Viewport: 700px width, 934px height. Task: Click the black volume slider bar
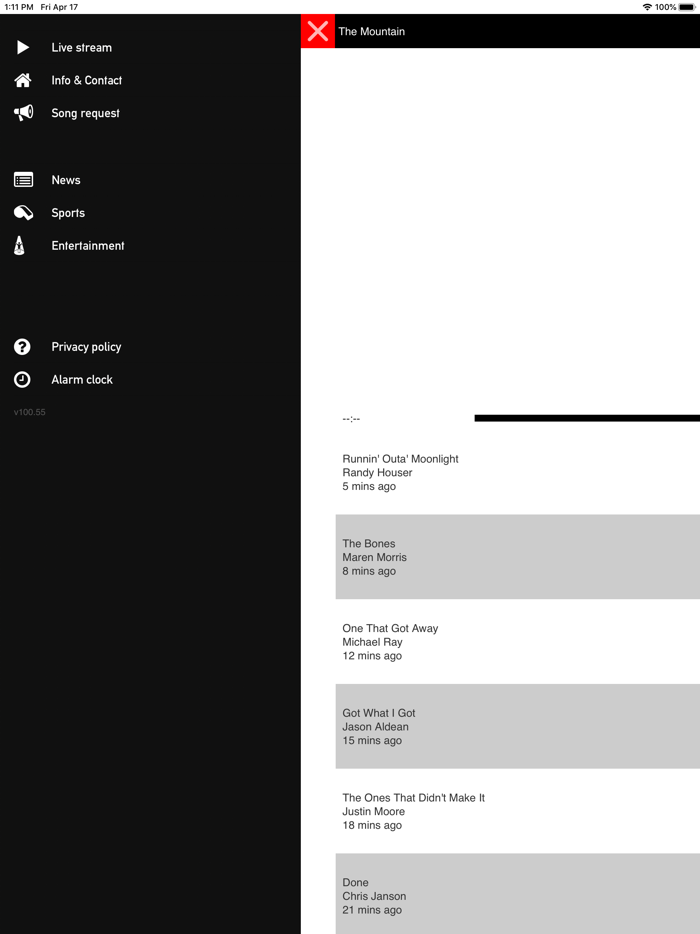click(x=587, y=418)
